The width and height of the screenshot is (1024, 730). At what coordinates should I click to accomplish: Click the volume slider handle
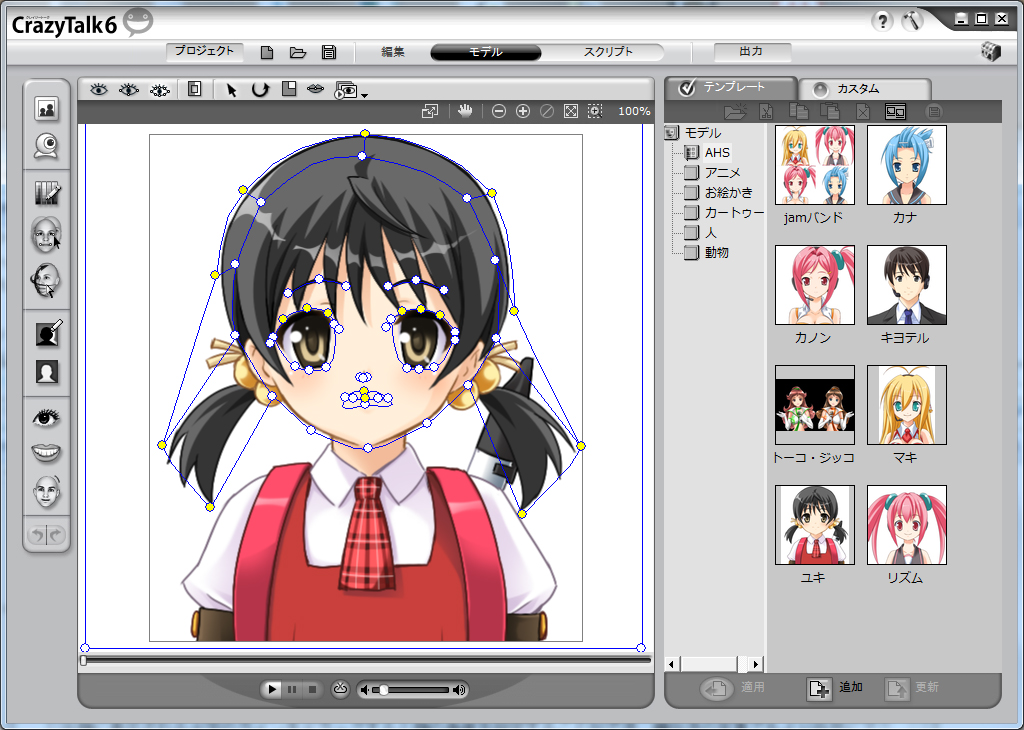coord(383,690)
